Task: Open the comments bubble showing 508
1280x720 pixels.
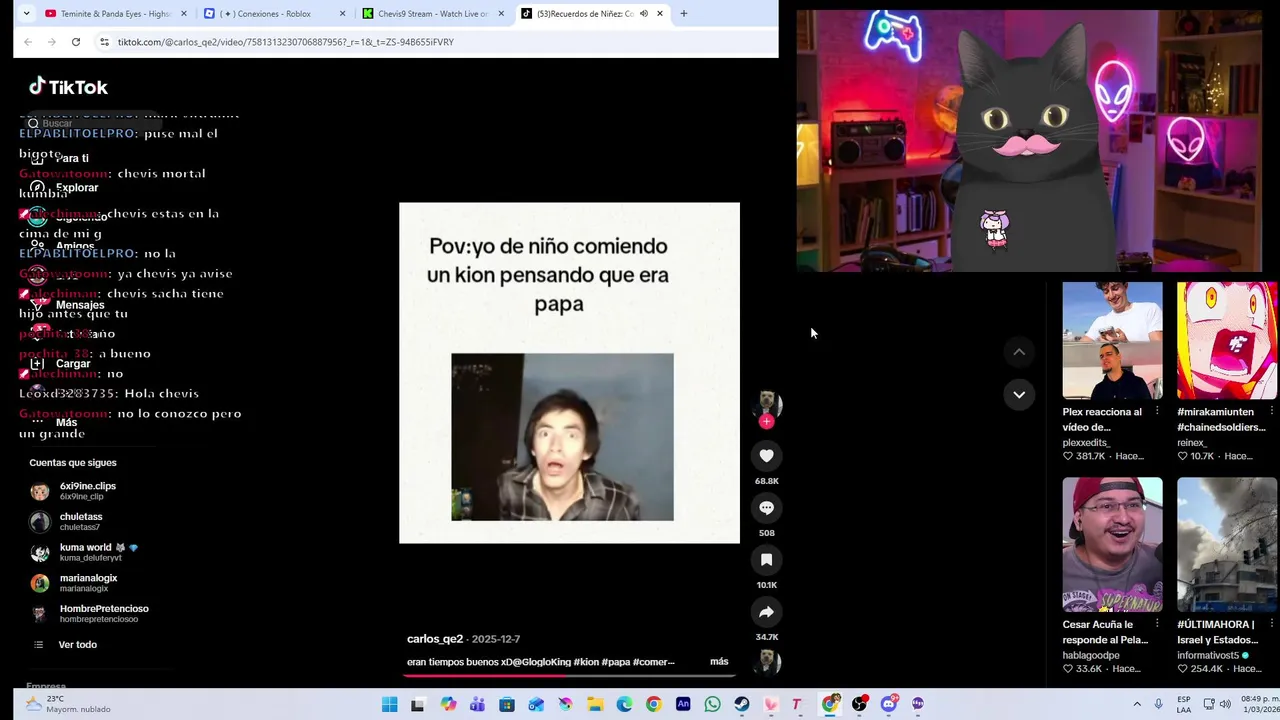Action: [766, 508]
